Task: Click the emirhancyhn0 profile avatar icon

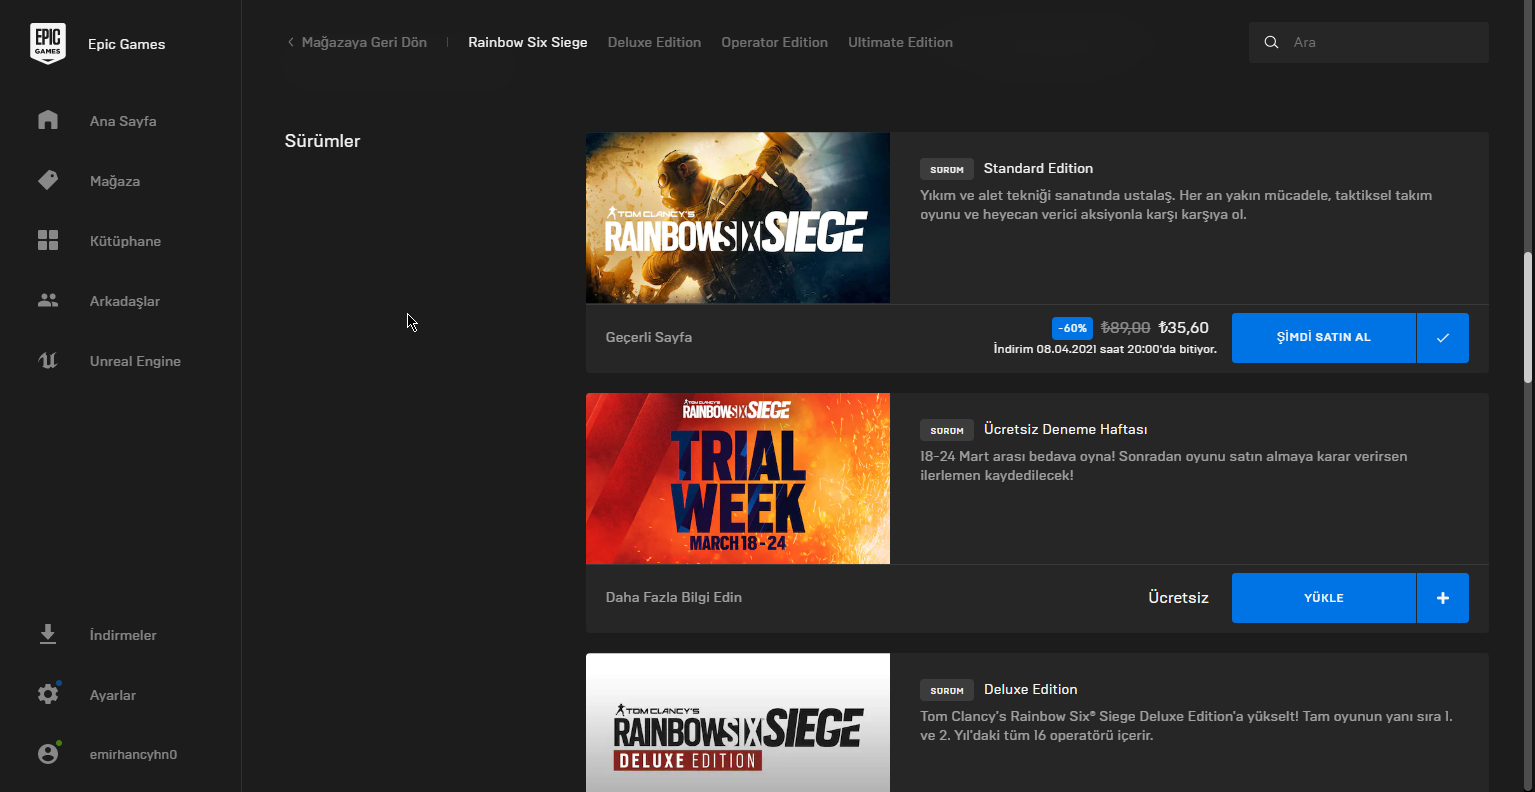Action: pyautogui.click(x=48, y=754)
